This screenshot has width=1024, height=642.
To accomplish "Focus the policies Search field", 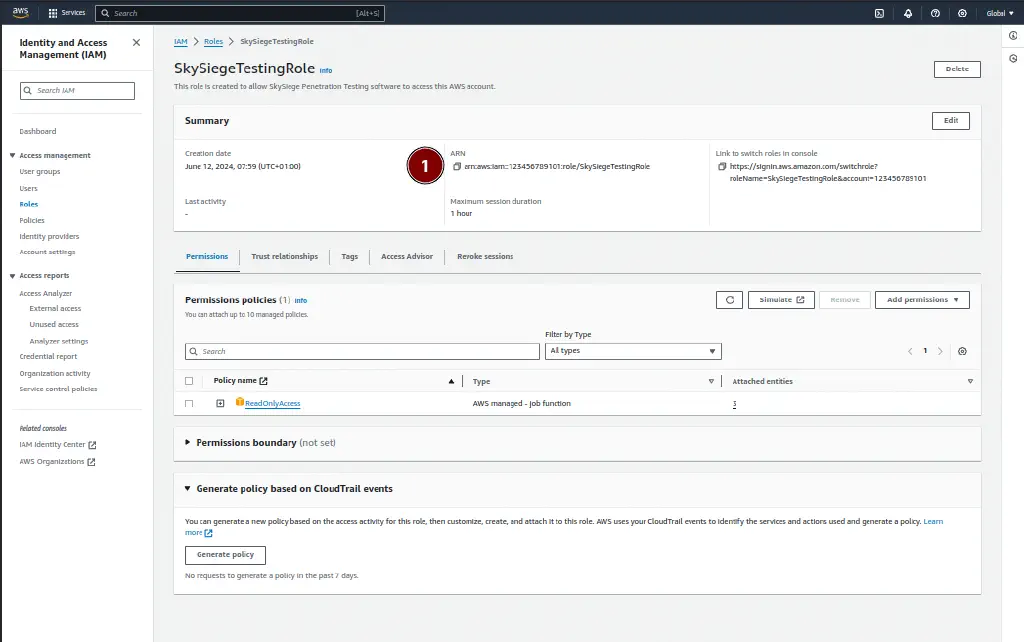I will click(362, 351).
